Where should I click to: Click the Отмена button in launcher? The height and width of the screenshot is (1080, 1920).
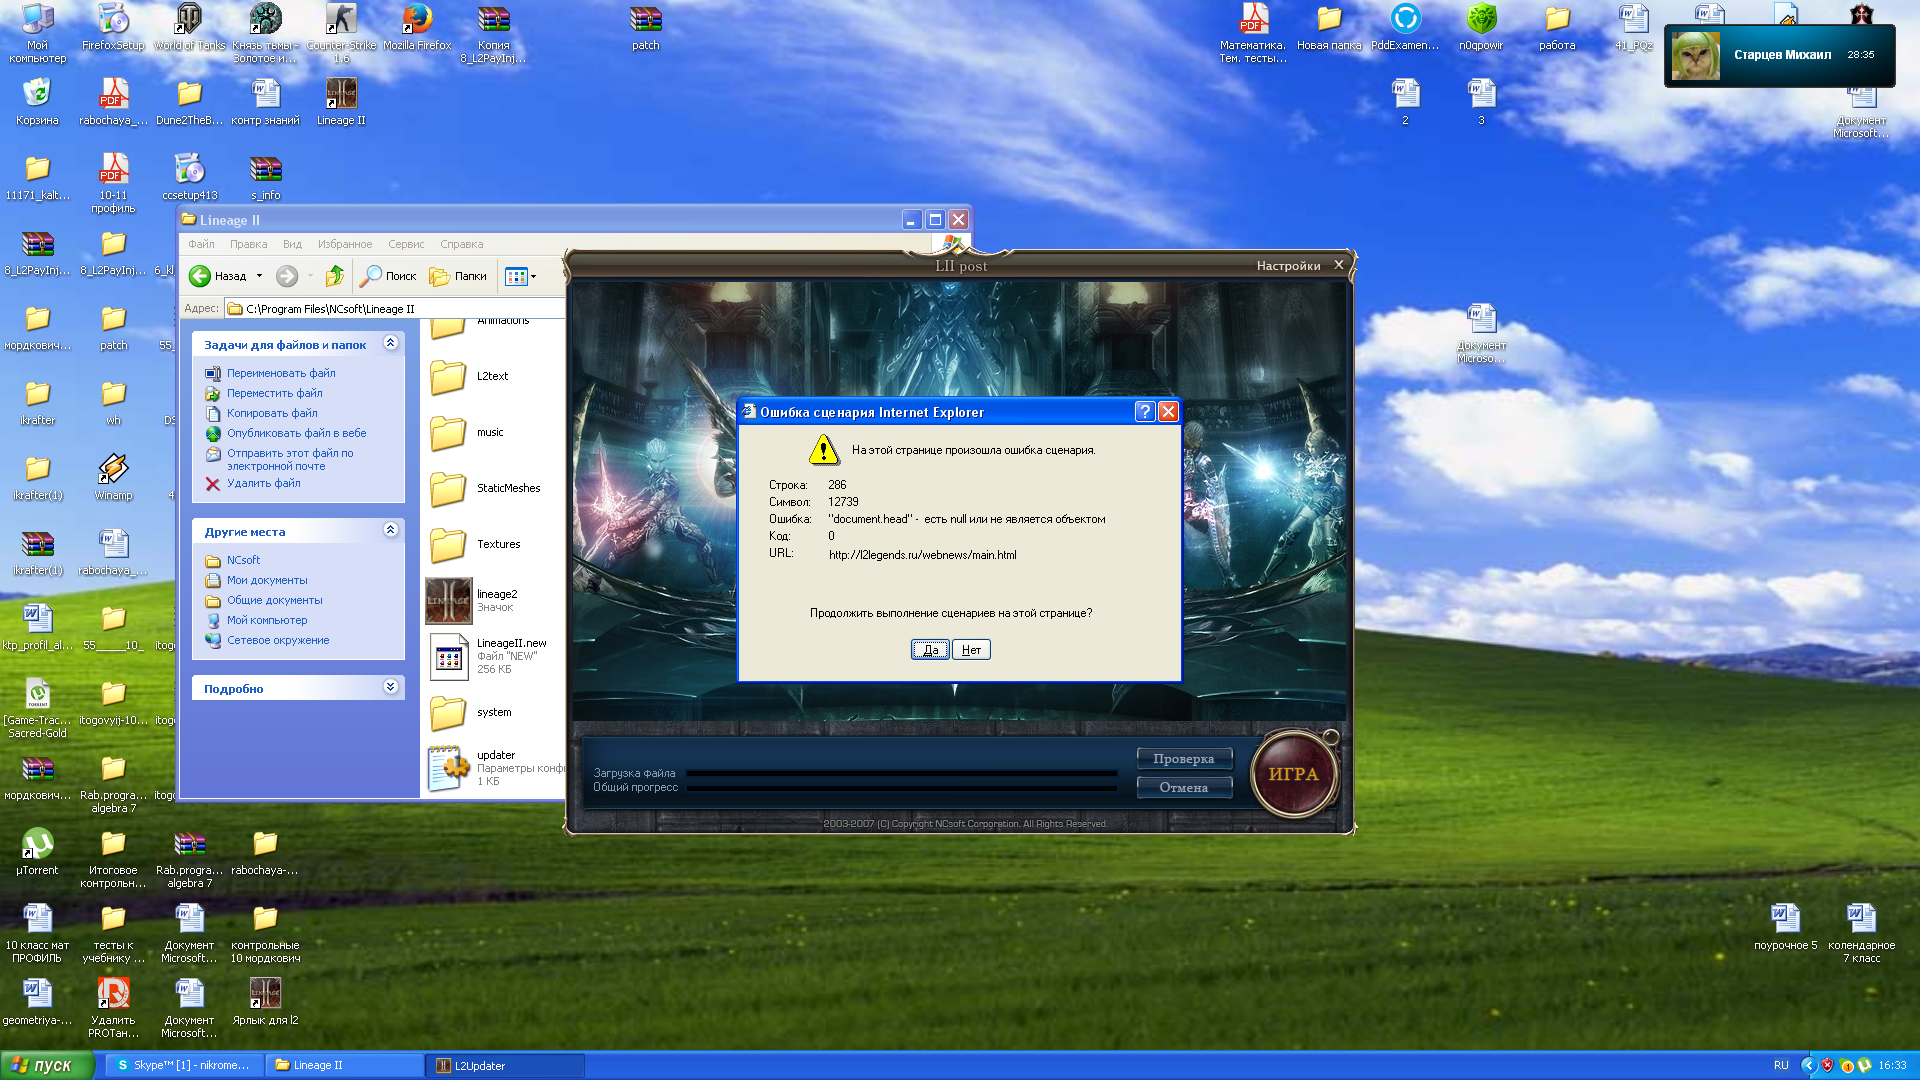(1184, 788)
